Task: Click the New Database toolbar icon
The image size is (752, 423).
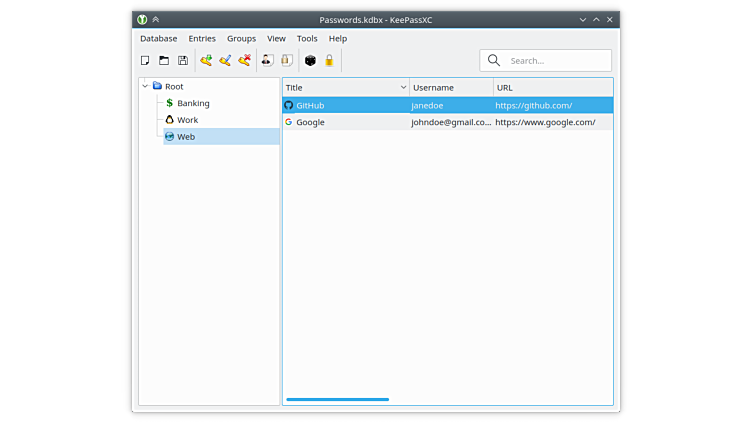Action: 145,61
